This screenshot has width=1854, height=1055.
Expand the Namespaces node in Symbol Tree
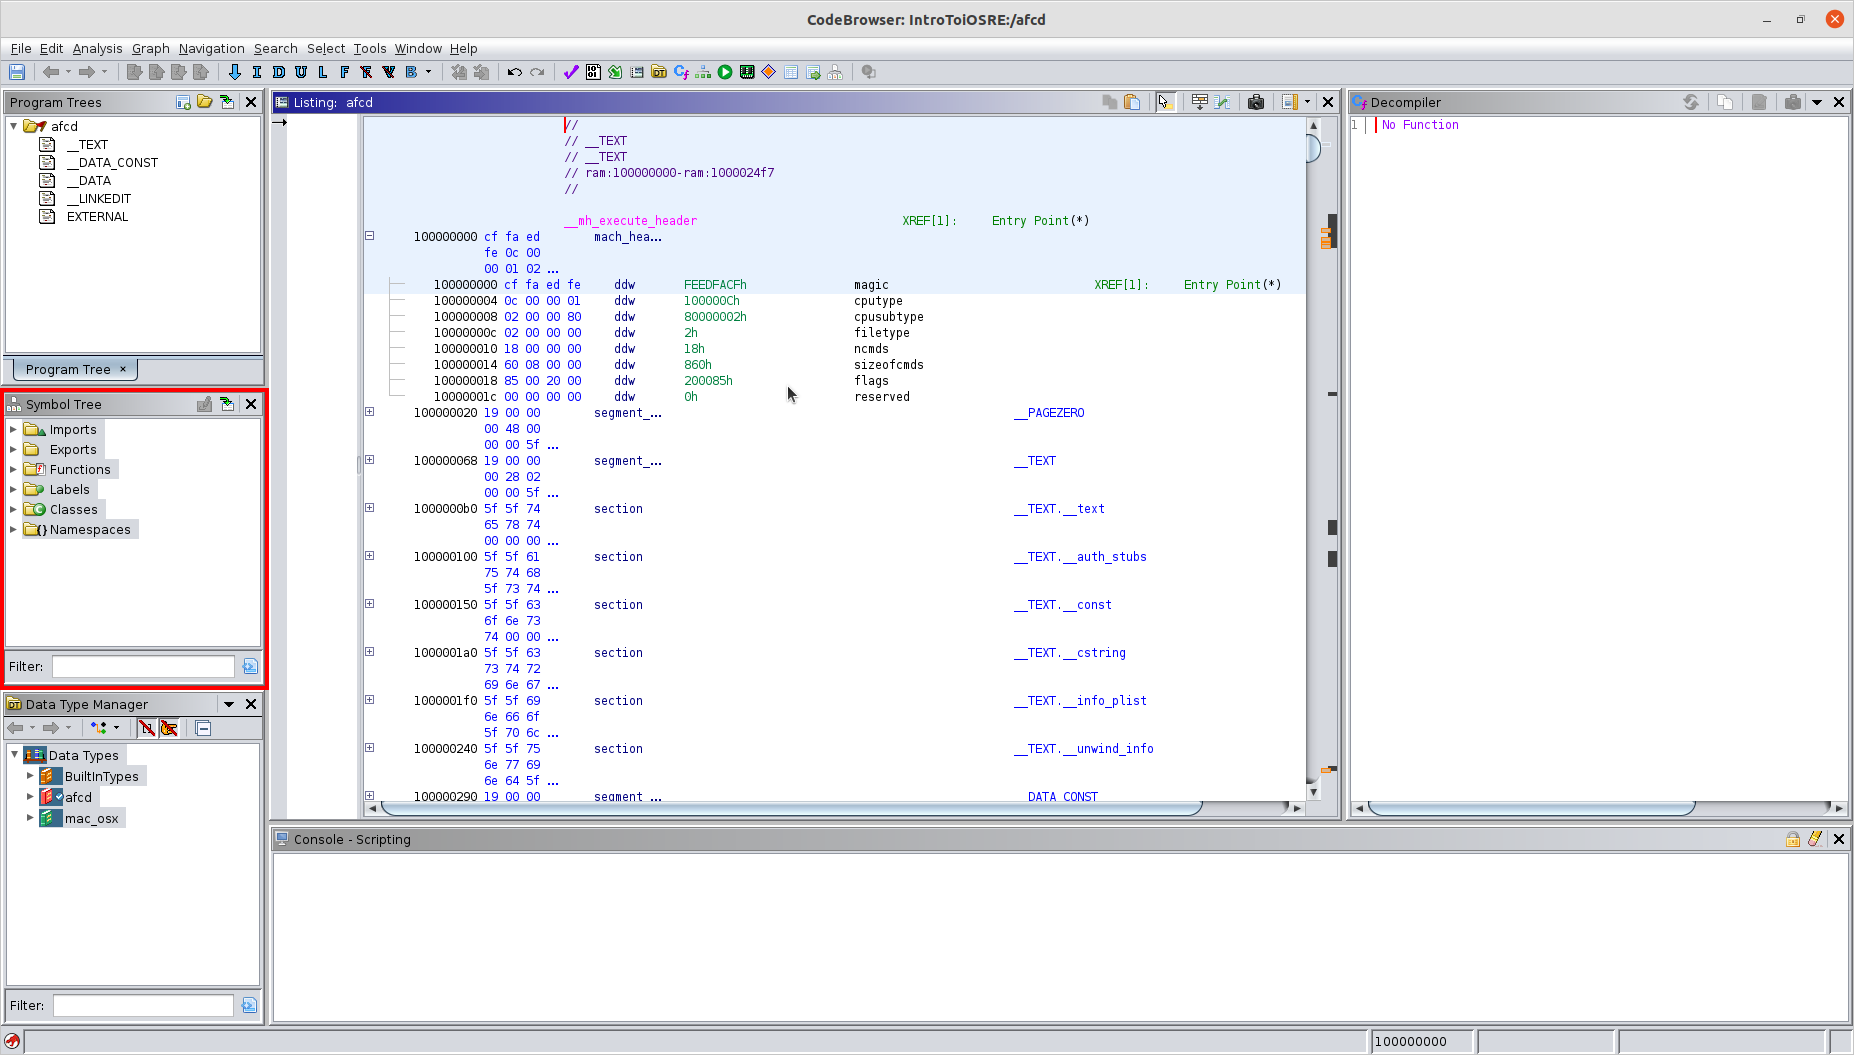pos(13,529)
